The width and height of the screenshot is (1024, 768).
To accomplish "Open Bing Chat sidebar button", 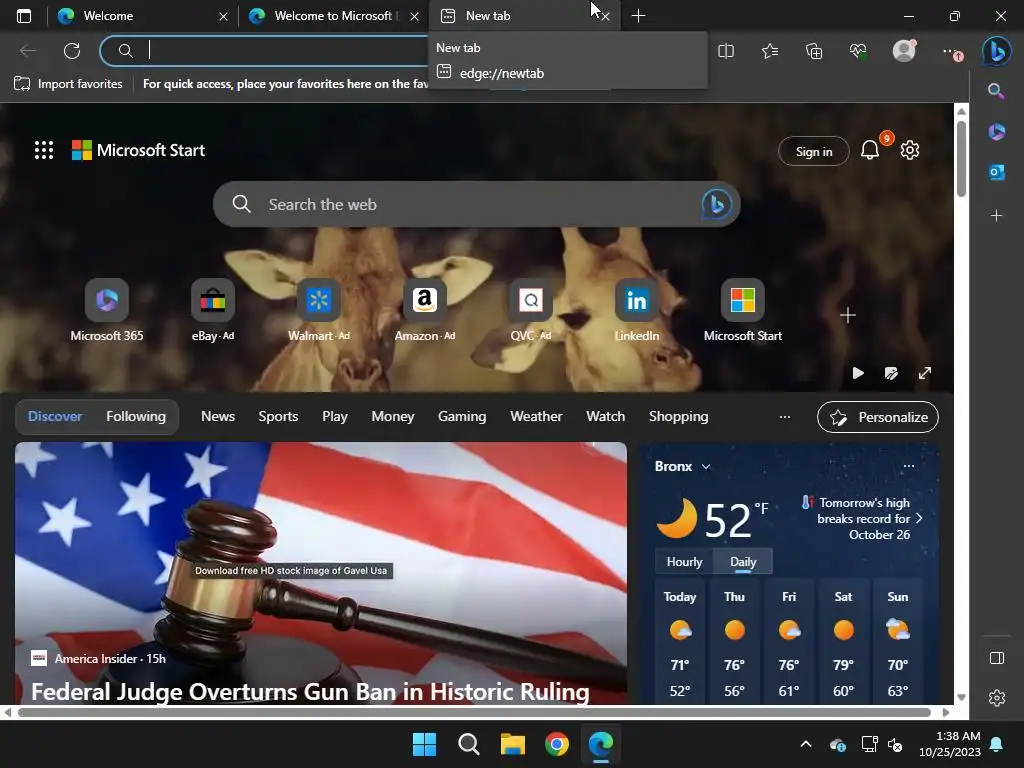I will 996,51.
